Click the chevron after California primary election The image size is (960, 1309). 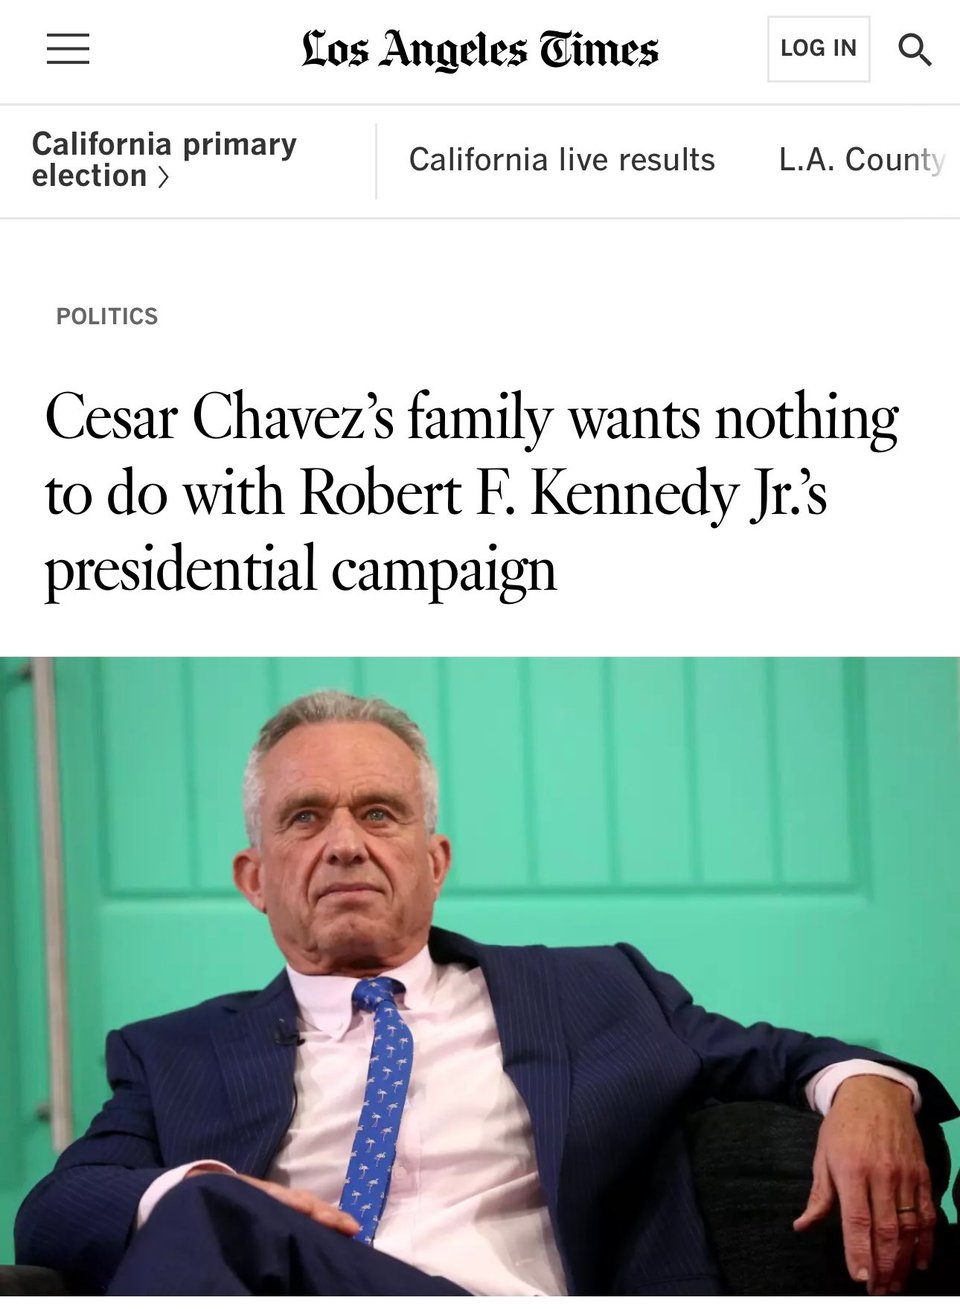pos(163,177)
